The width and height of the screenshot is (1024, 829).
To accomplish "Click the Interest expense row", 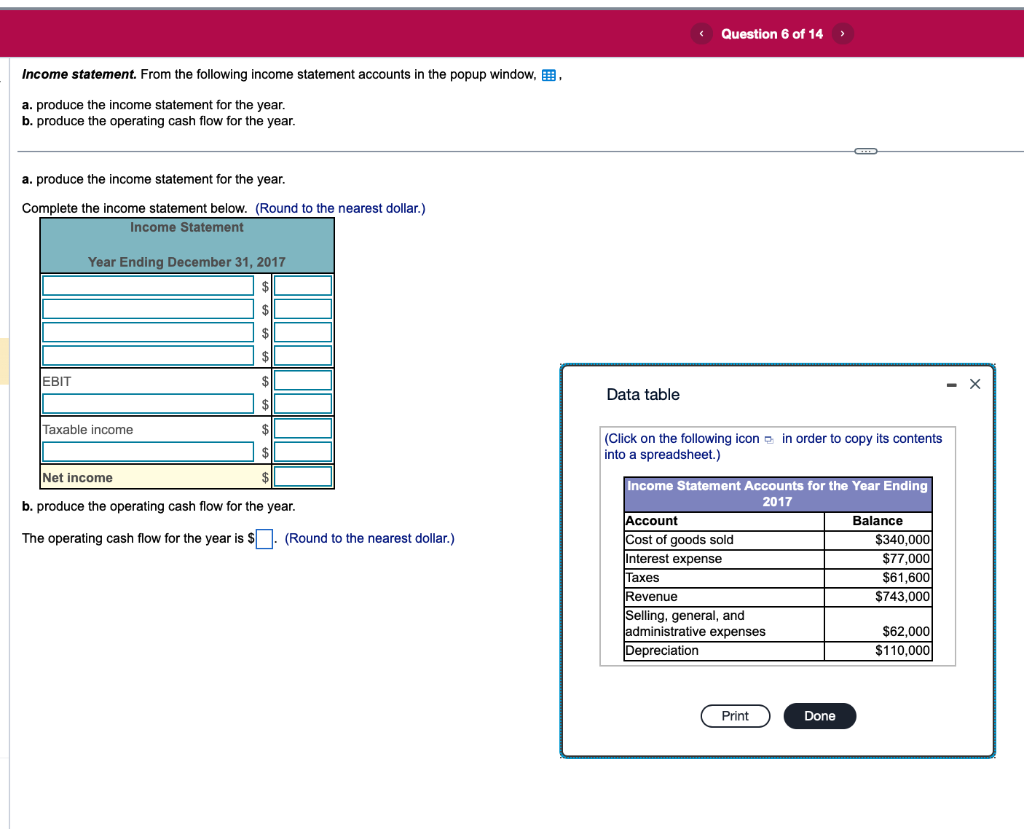I will point(778,559).
